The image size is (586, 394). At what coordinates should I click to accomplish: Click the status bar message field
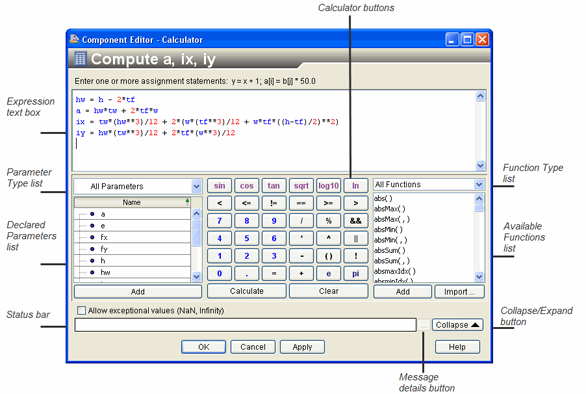[x=245, y=325]
